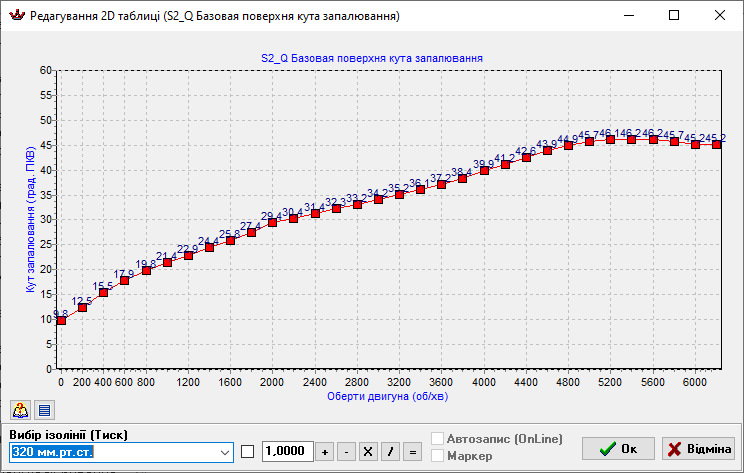Select the data point labeled 34.2
744x473 pixels.
[379, 199]
